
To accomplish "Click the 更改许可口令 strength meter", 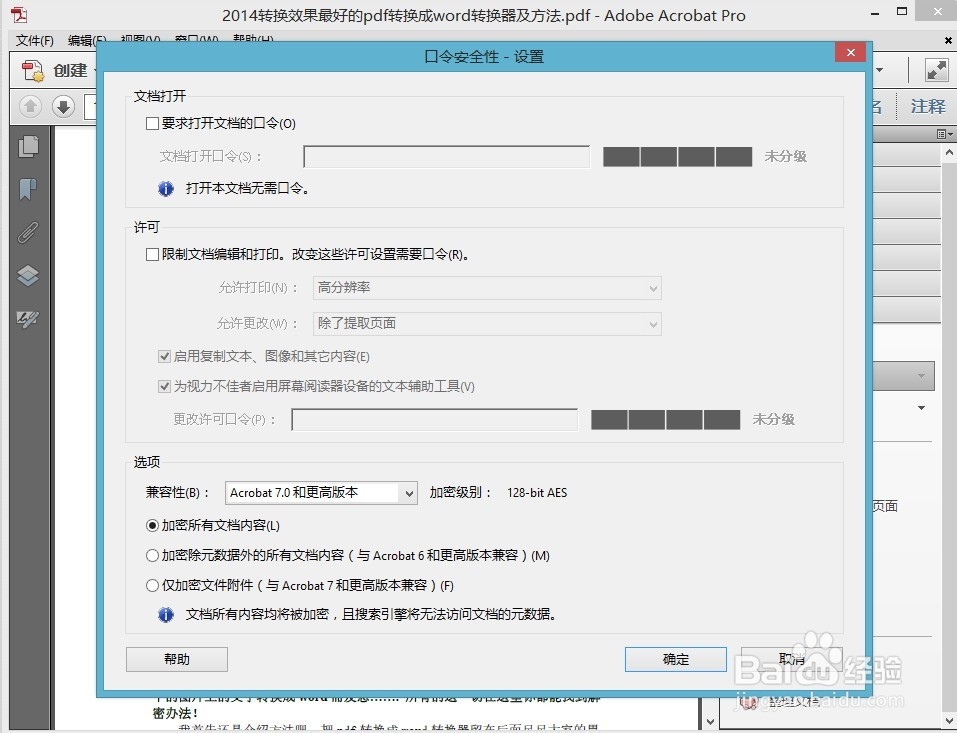I will 665,420.
